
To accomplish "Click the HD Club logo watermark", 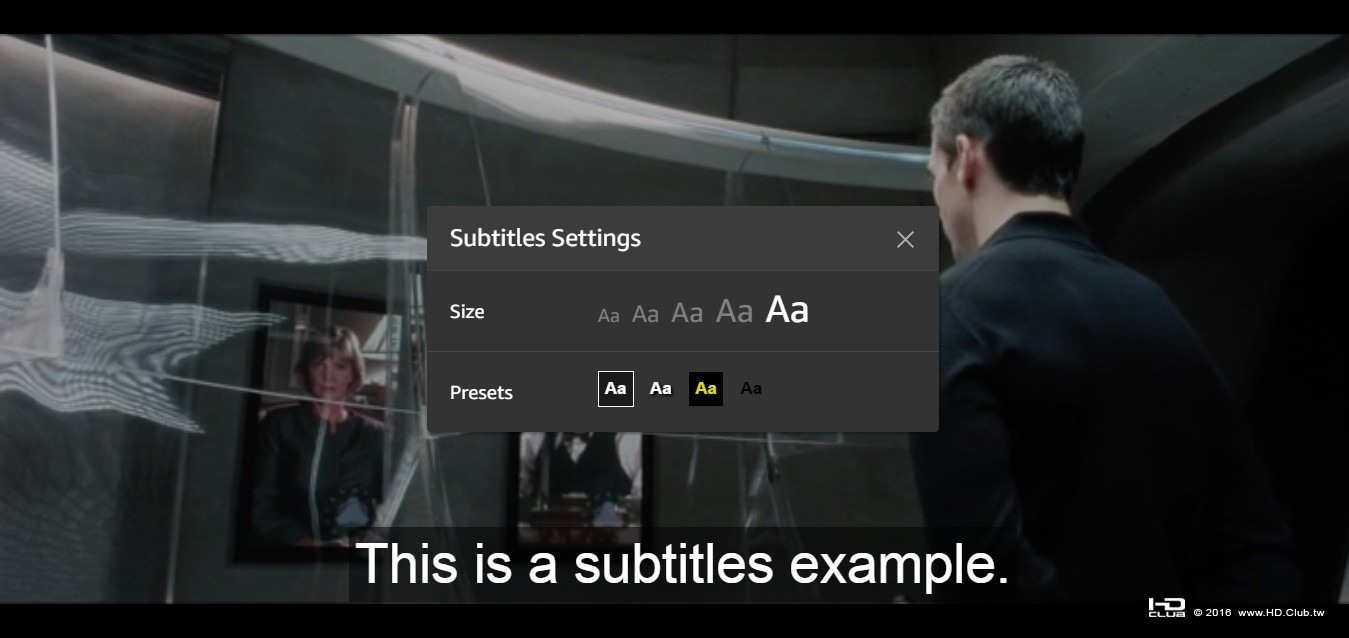I will (x=1166, y=607).
